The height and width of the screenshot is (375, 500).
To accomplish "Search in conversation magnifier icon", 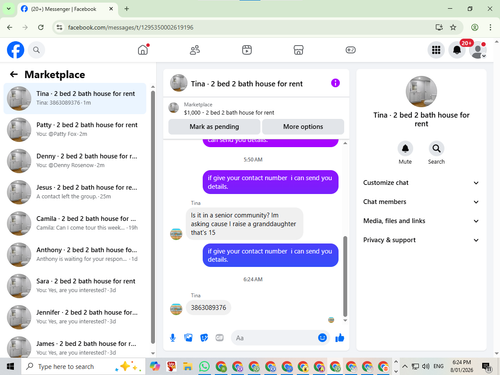I will (436, 148).
